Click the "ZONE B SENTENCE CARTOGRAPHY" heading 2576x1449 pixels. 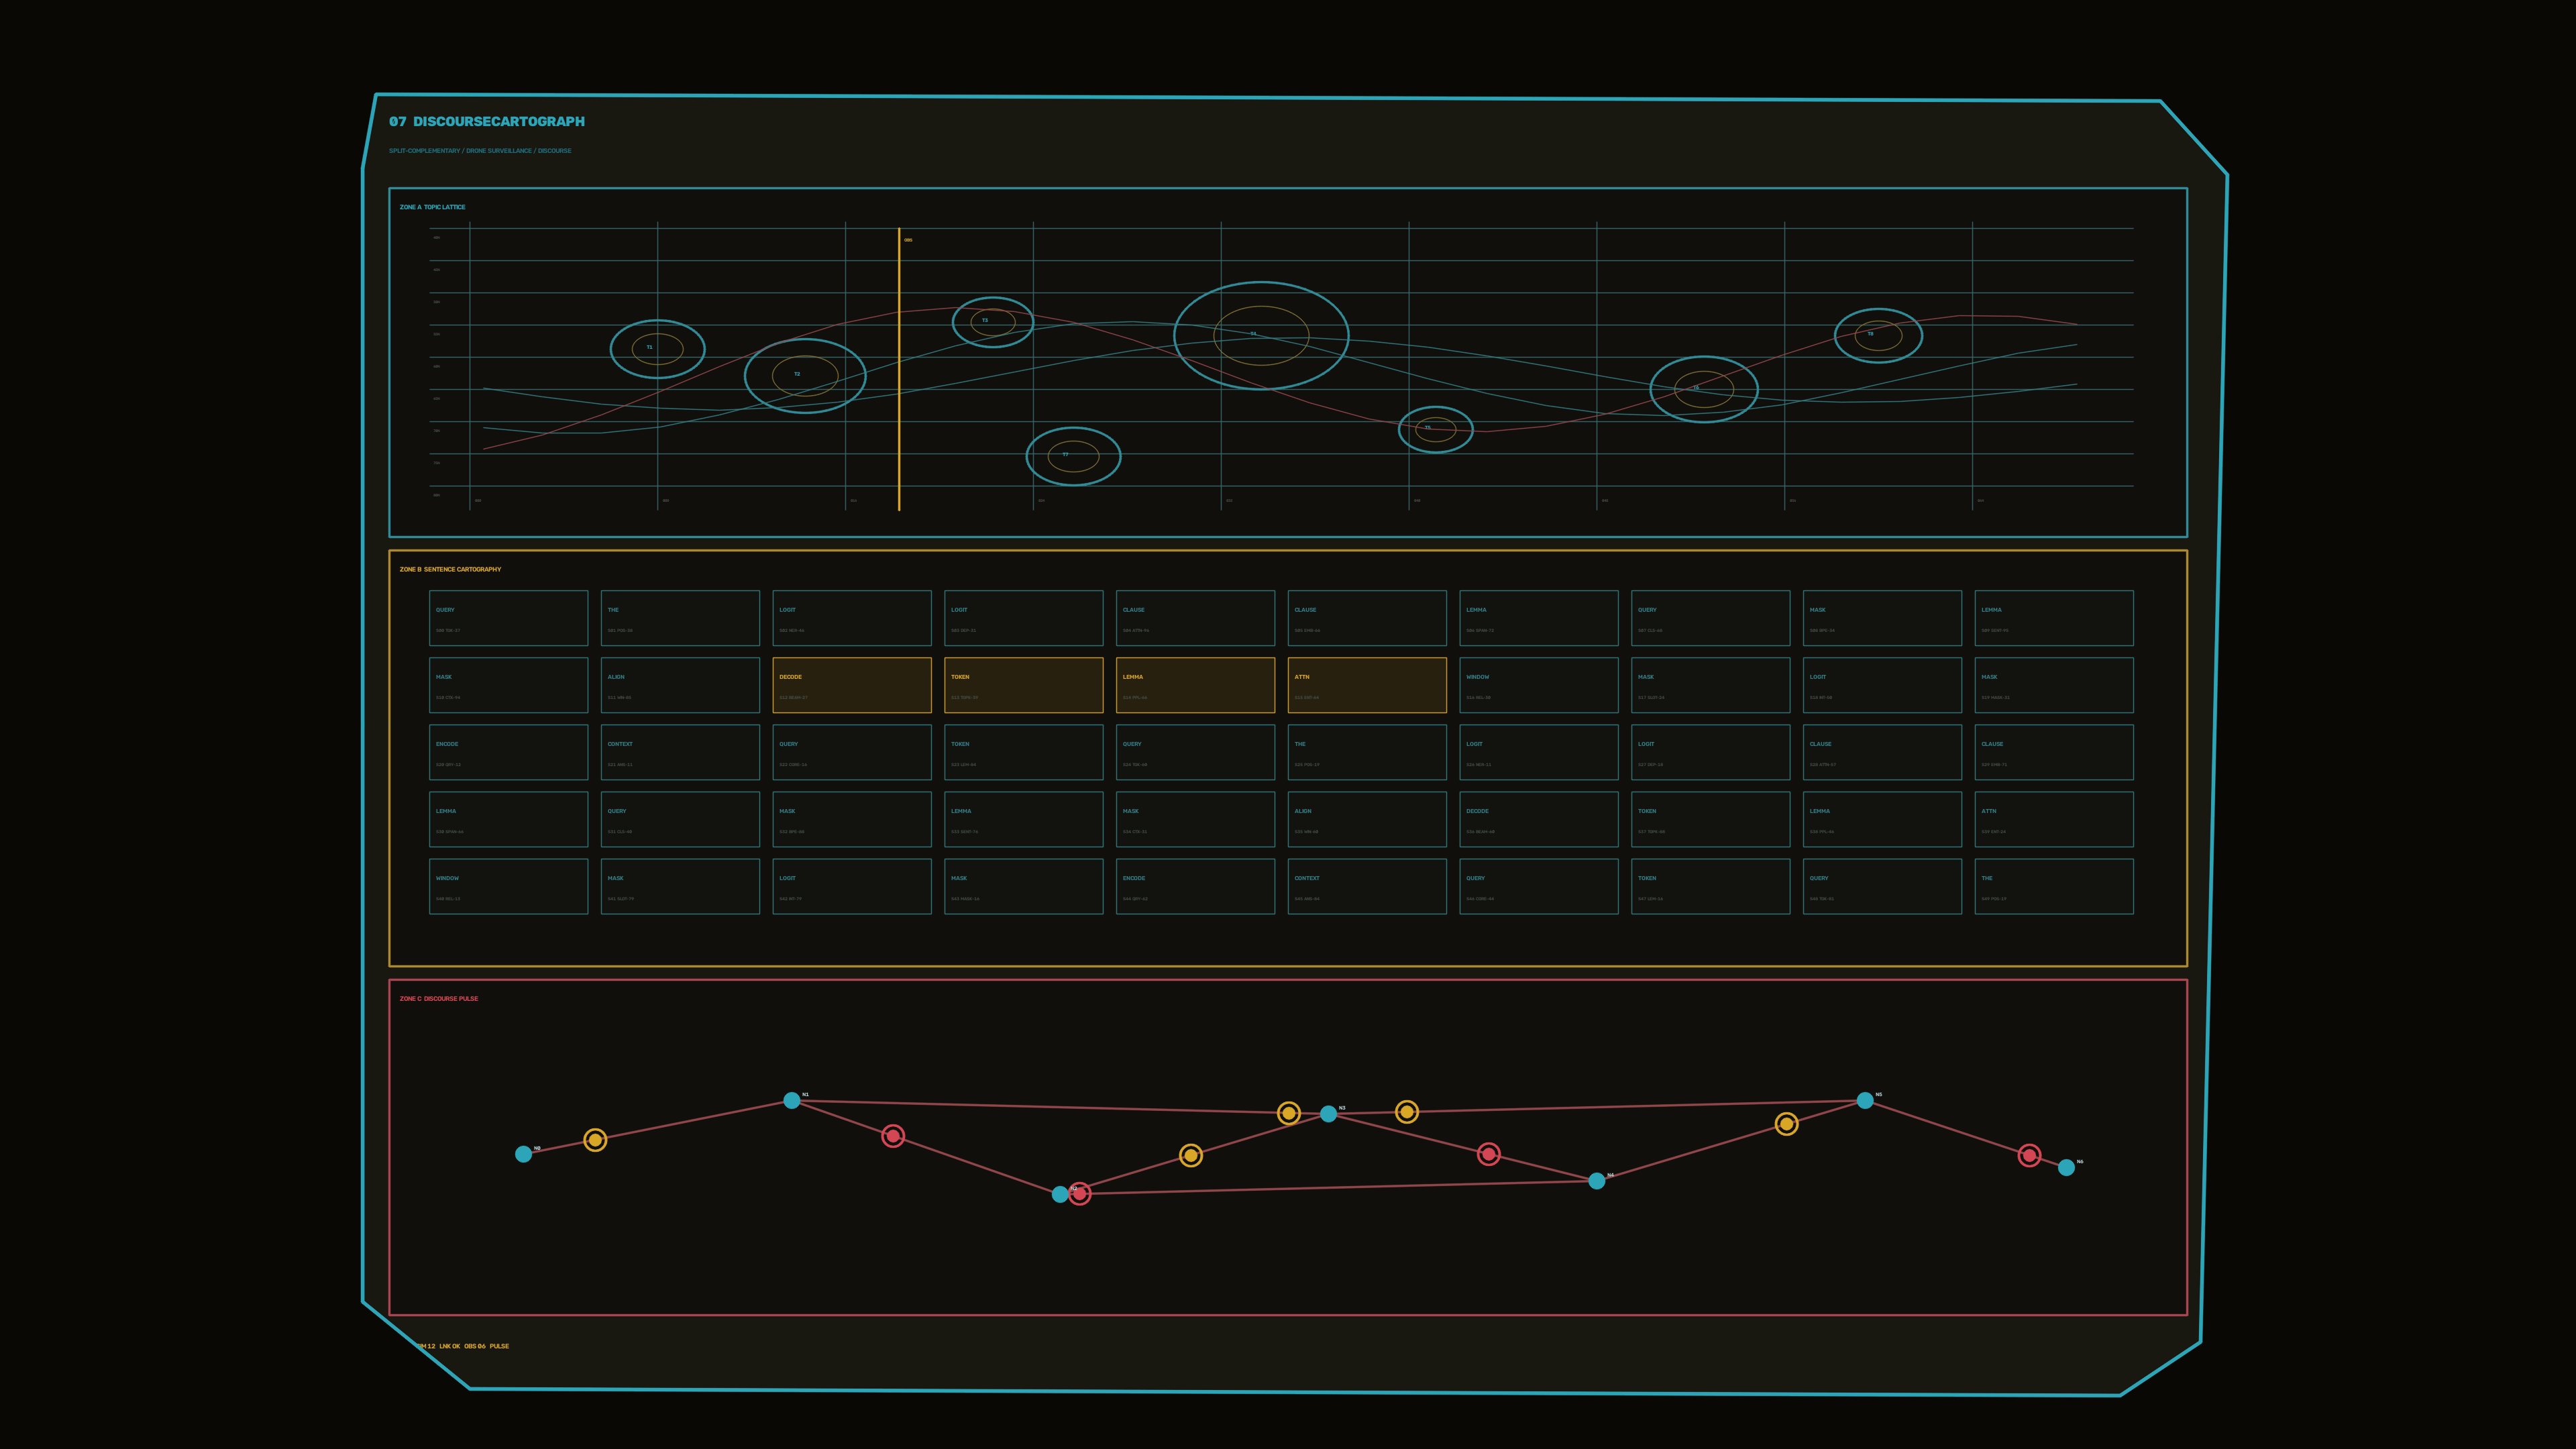tap(450, 569)
